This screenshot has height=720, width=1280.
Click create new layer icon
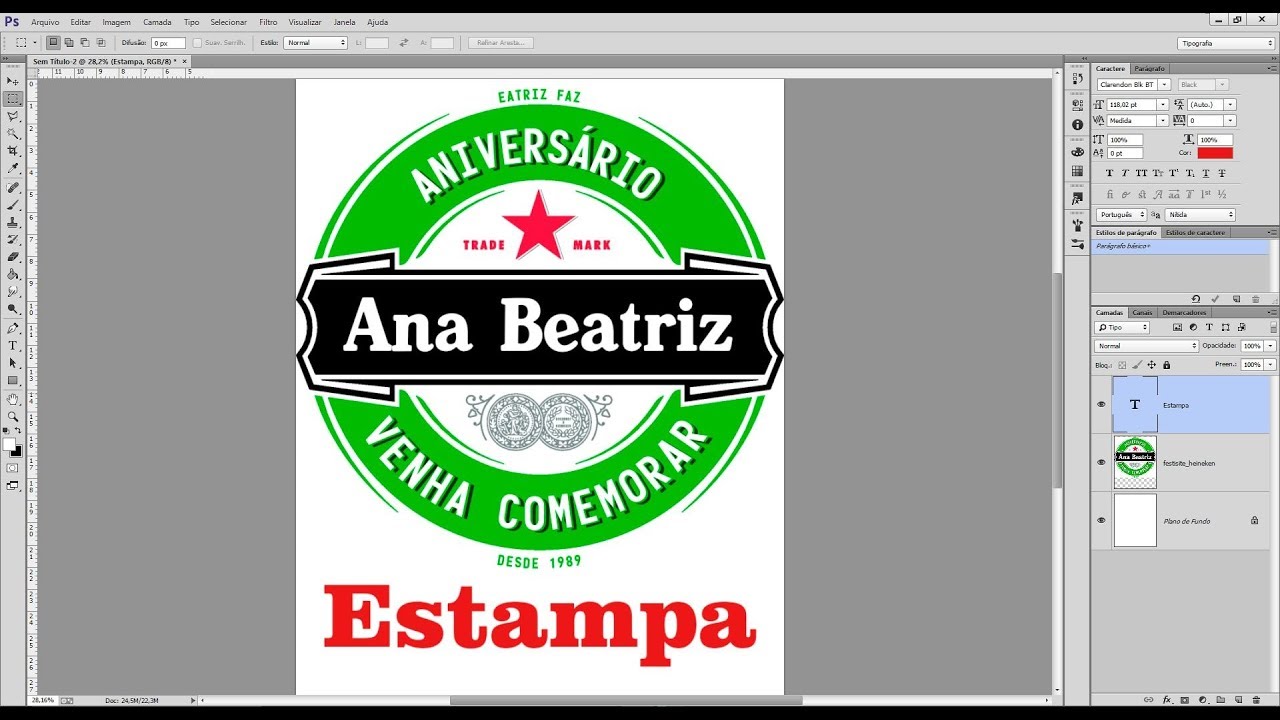pos(1238,700)
